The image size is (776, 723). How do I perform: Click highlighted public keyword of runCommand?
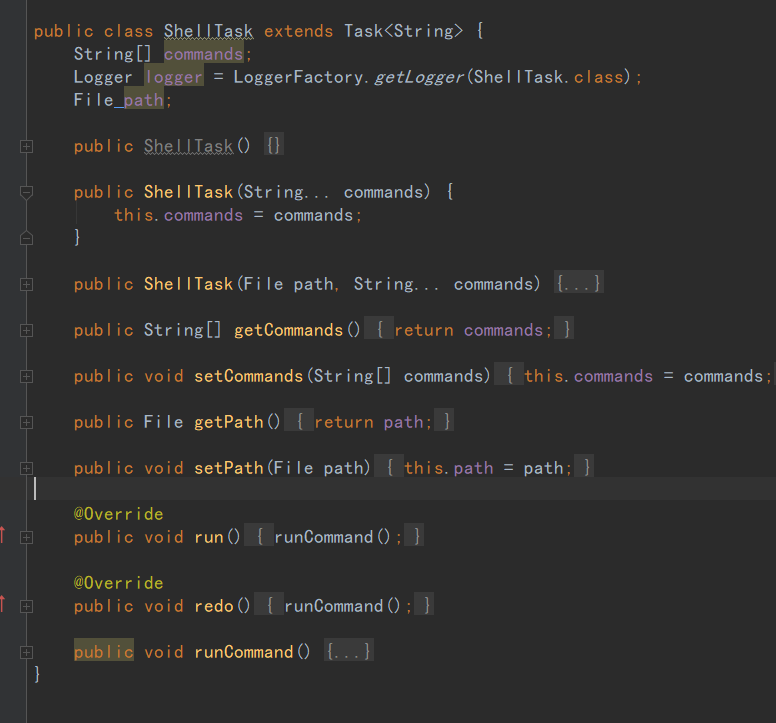click(x=104, y=652)
